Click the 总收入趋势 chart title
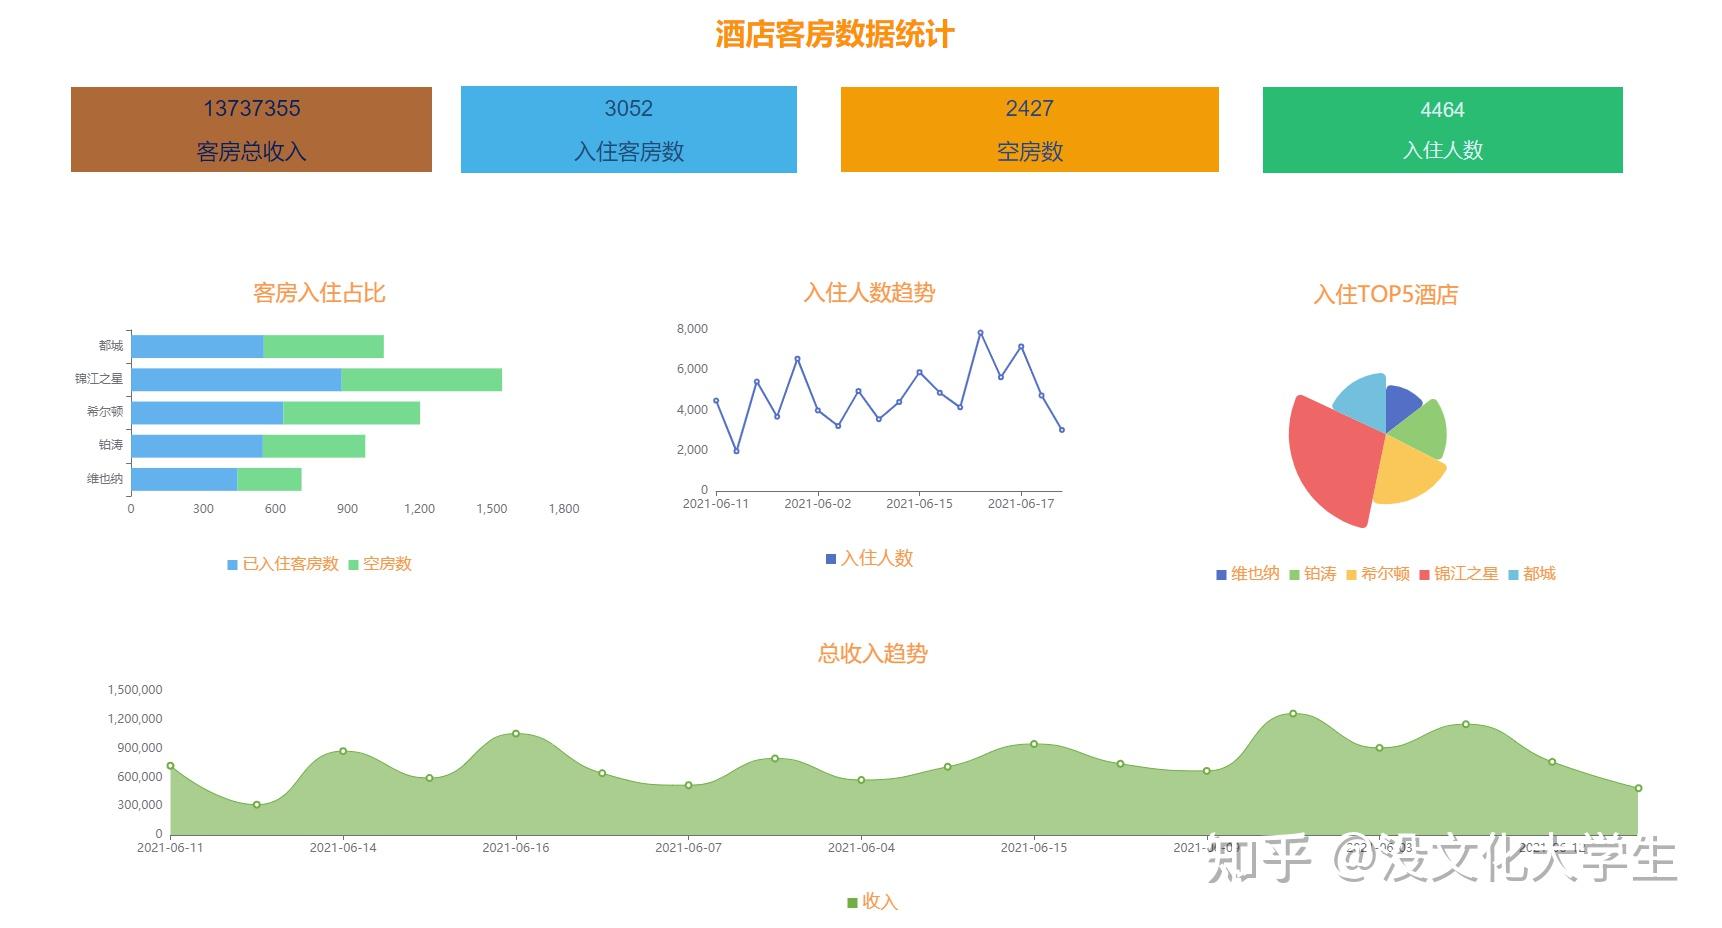The height and width of the screenshot is (928, 1722). tap(872, 653)
